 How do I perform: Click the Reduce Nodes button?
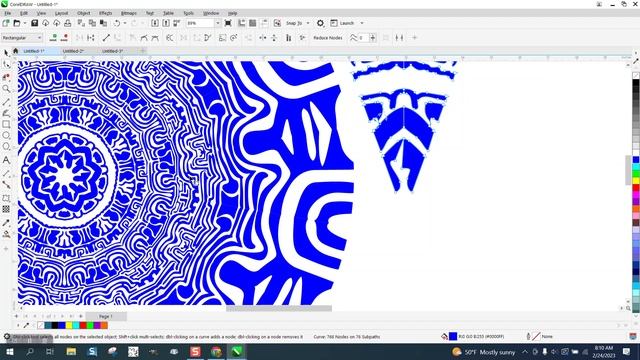click(328, 38)
